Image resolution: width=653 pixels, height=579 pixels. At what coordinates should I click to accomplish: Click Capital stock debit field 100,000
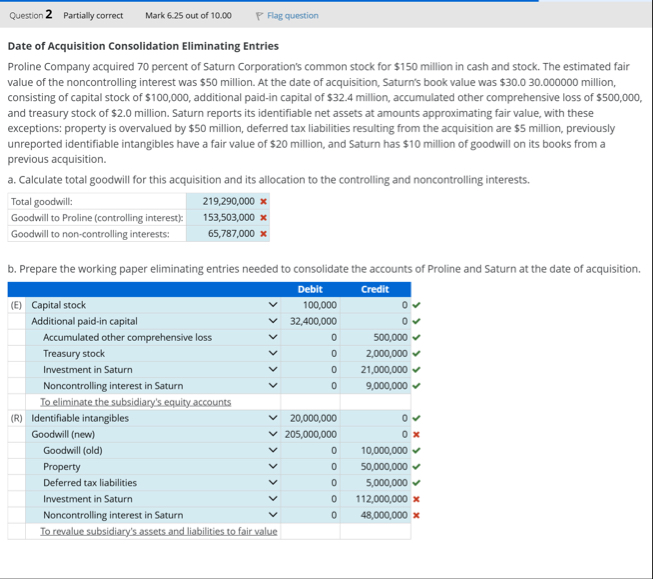pos(310,305)
